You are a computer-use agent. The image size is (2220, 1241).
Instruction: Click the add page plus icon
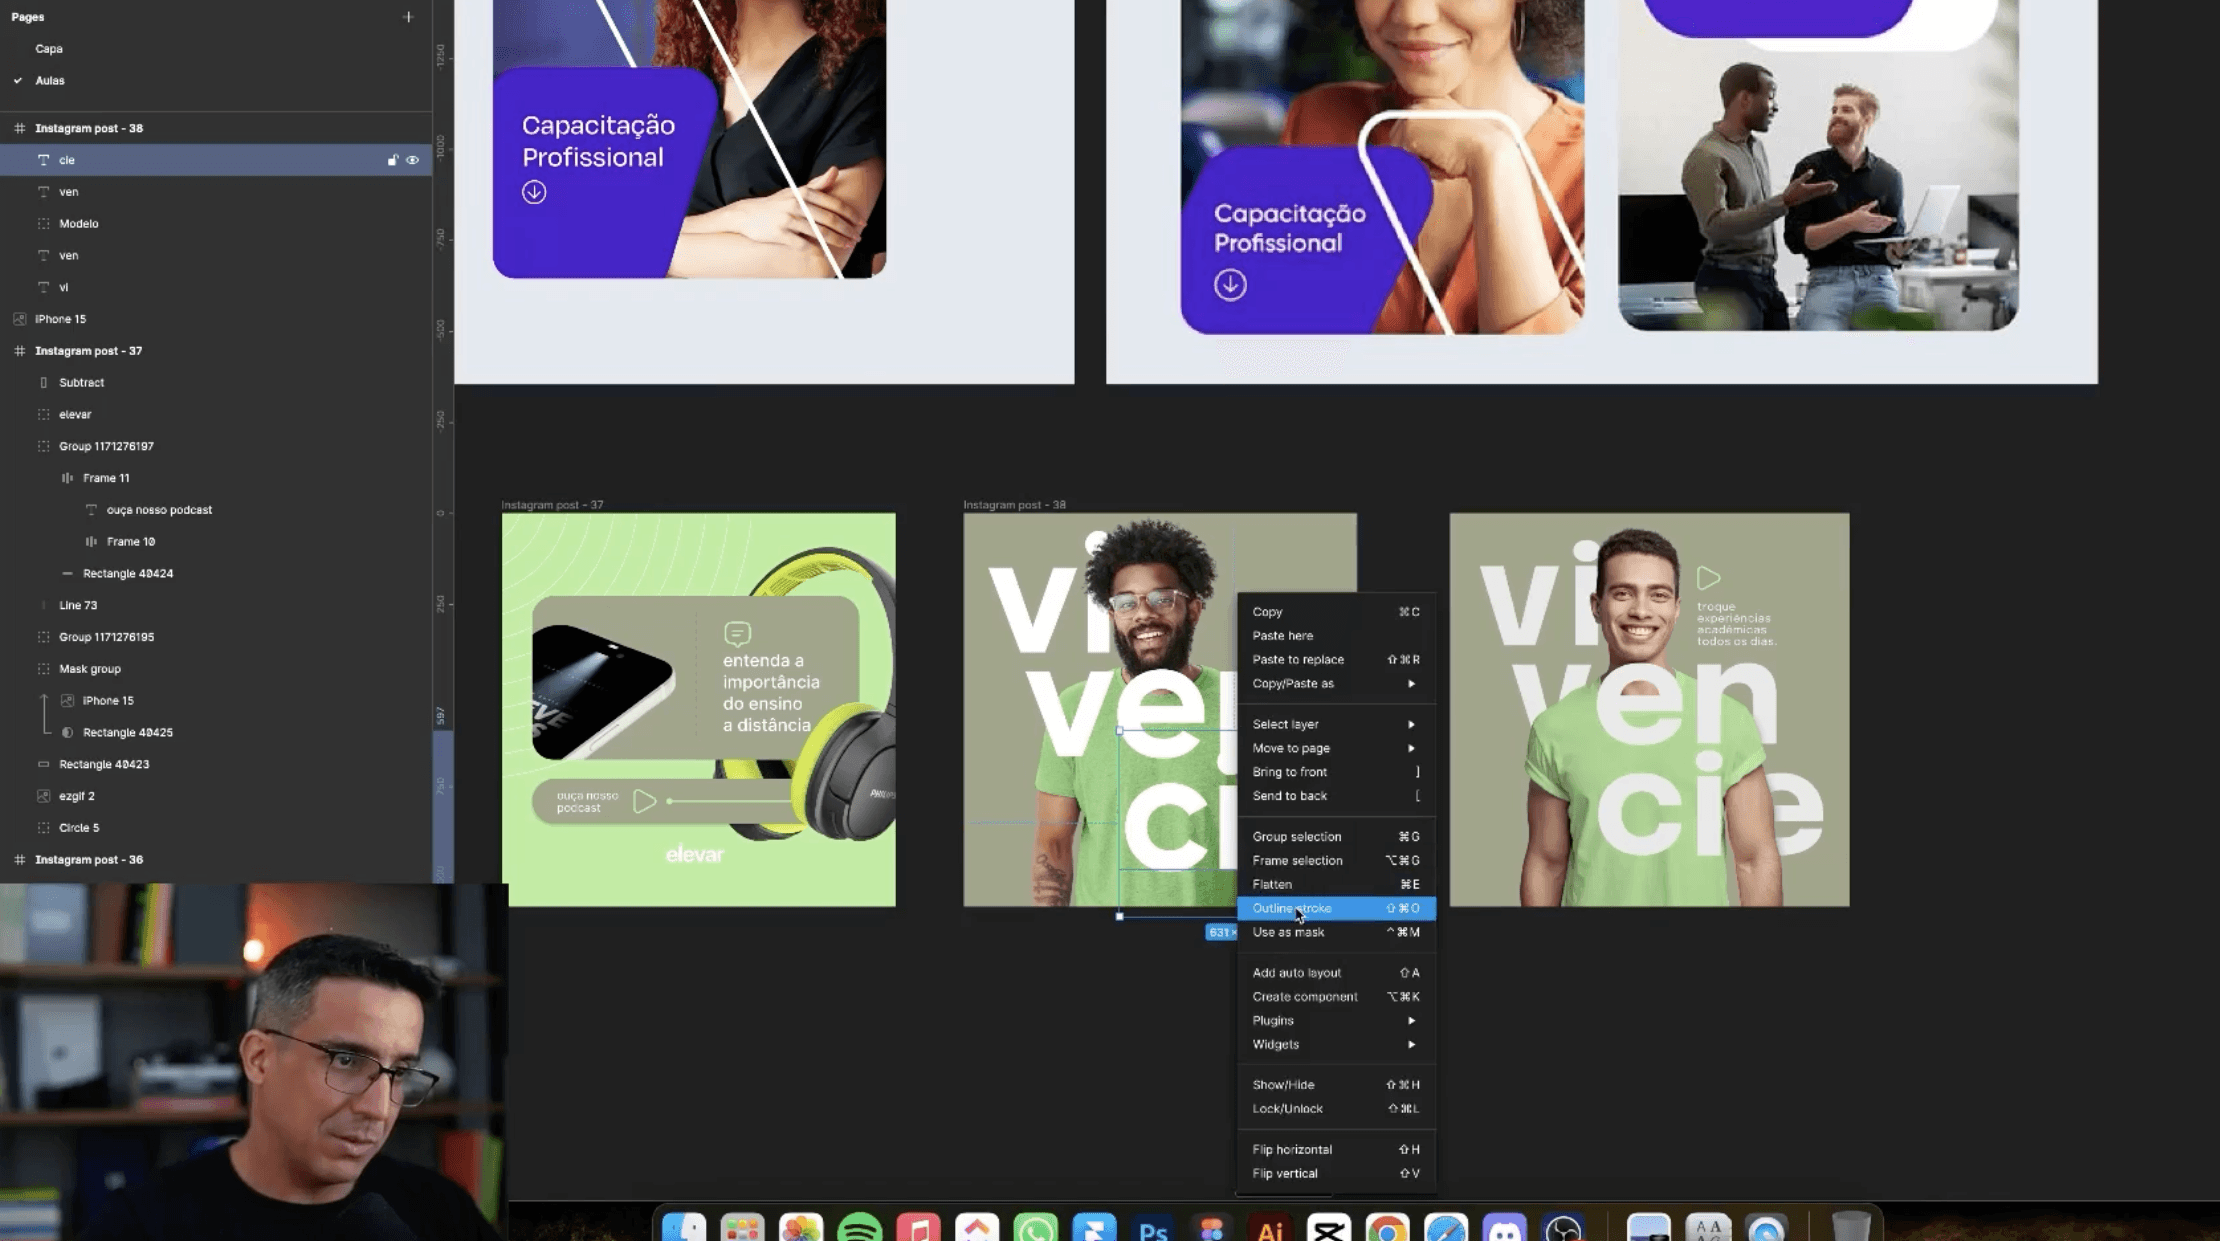coord(408,16)
